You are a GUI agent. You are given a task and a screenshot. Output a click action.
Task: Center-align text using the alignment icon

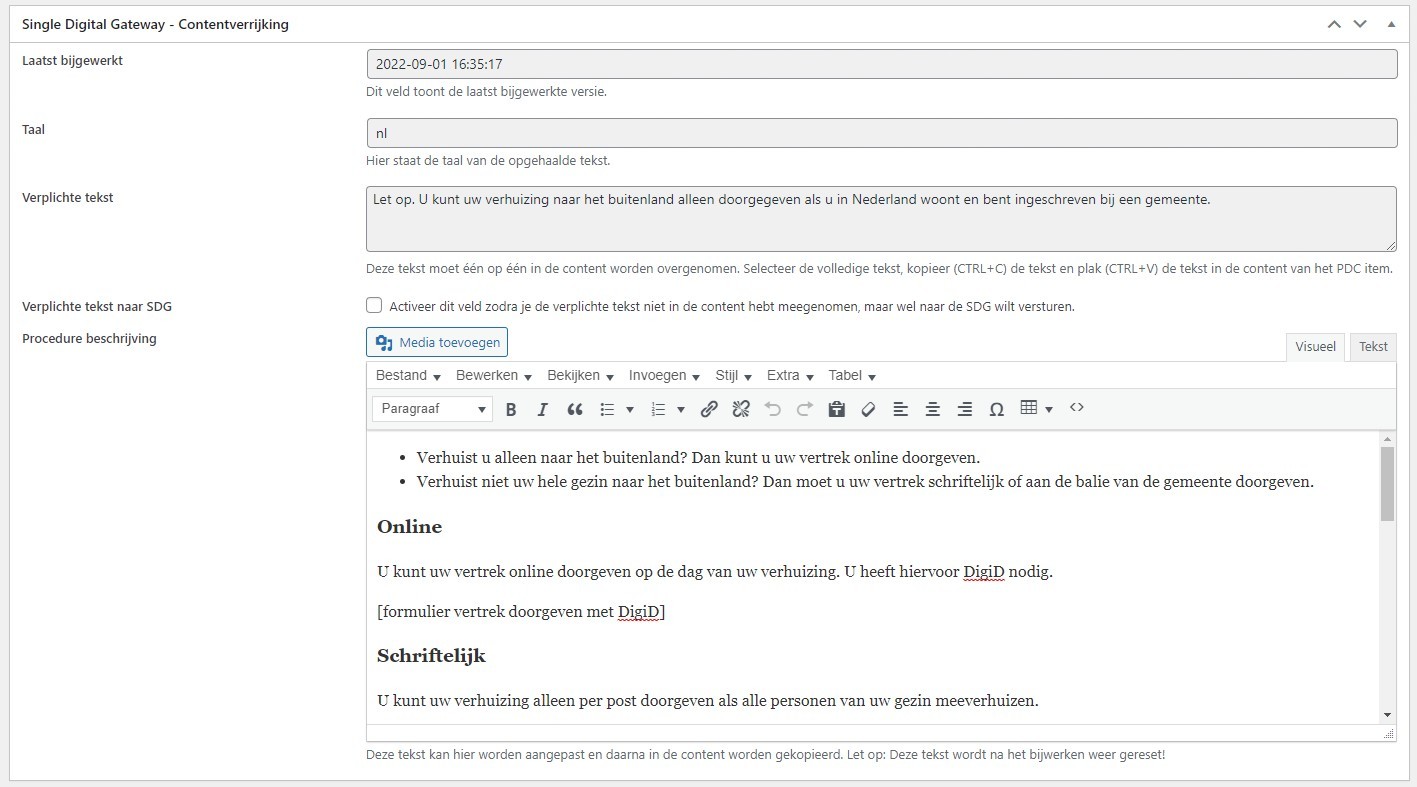932,408
